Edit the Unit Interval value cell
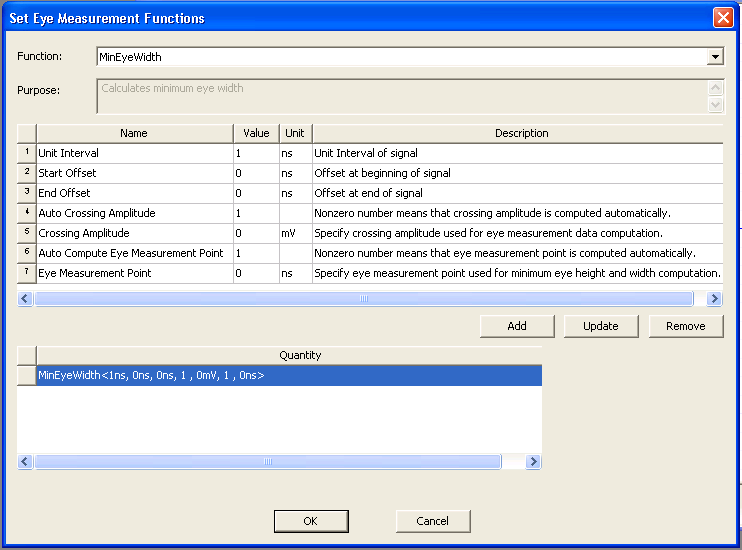 256,153
